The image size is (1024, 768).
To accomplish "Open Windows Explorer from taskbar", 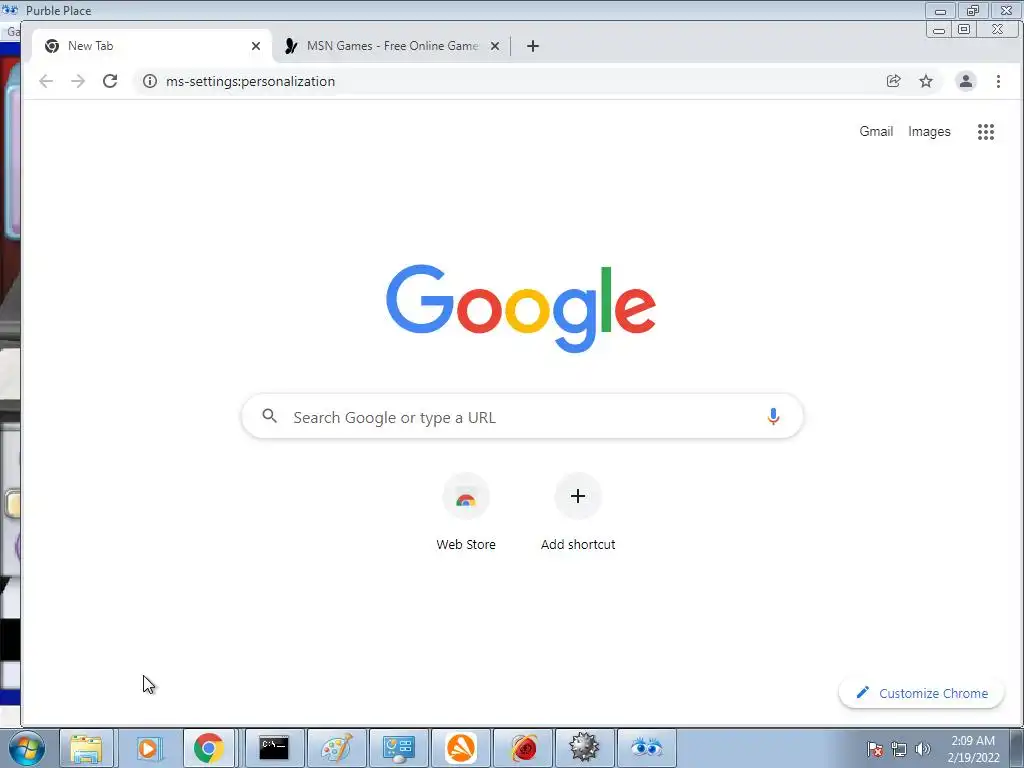I will (86, 748).
